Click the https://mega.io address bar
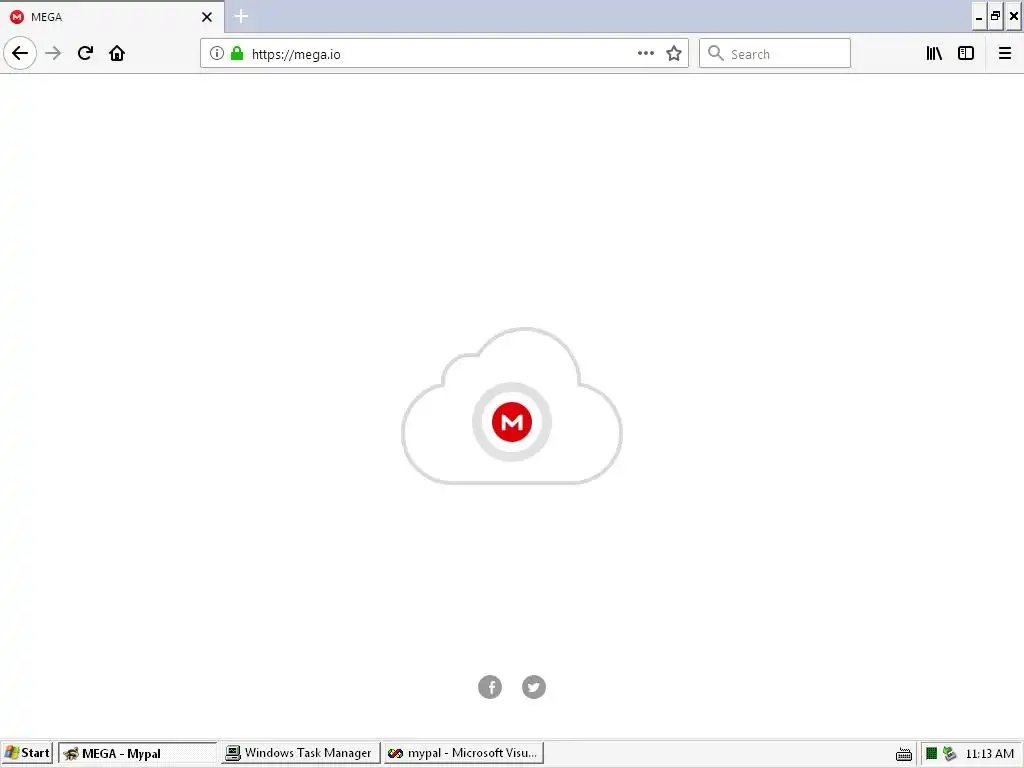This screenshot has height=768, width=1024. click(x=444, y=54)
